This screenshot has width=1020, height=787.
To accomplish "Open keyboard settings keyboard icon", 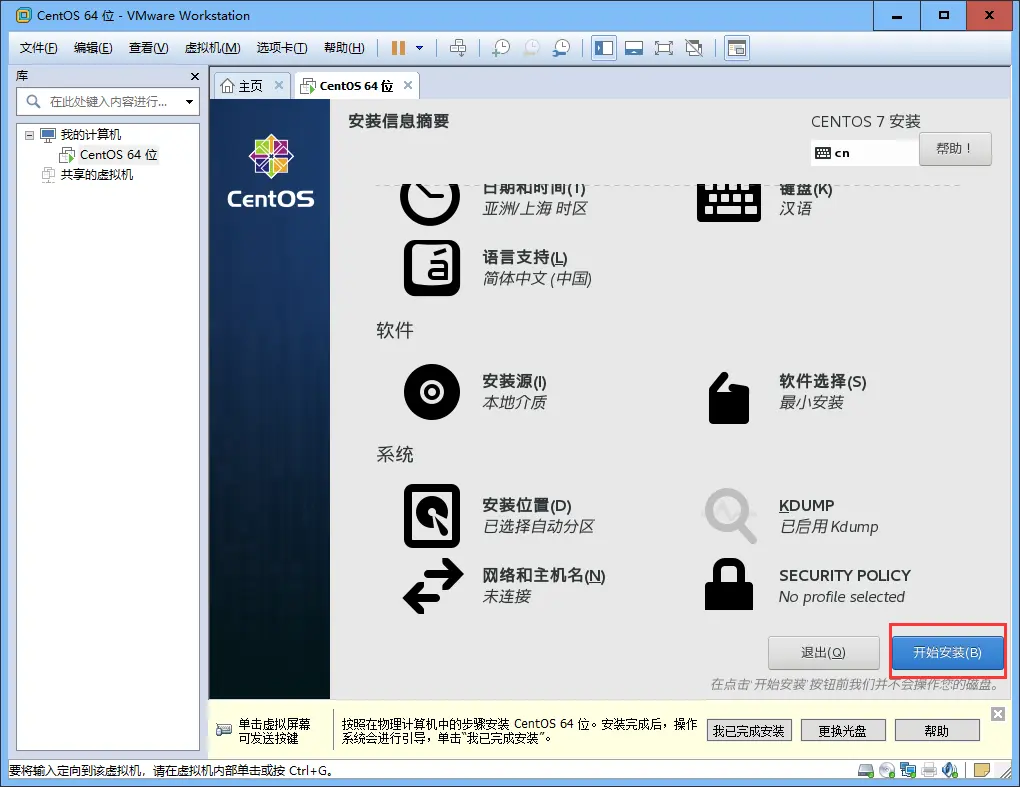I will click(729, 204).
